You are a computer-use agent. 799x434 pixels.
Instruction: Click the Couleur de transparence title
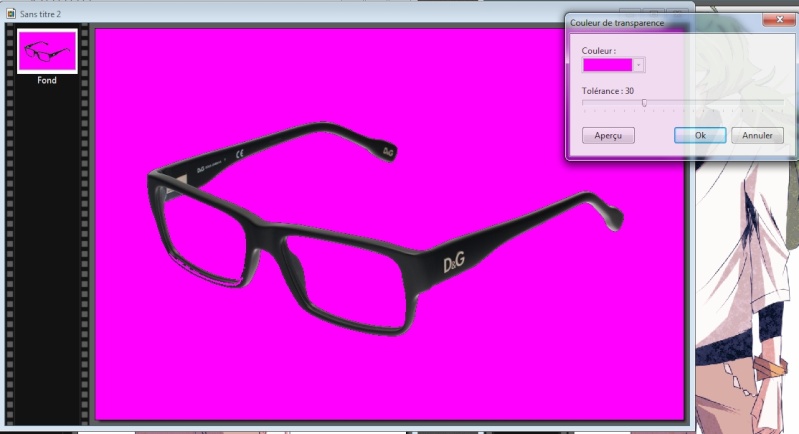pyautogui.click(x=617, y=23)
